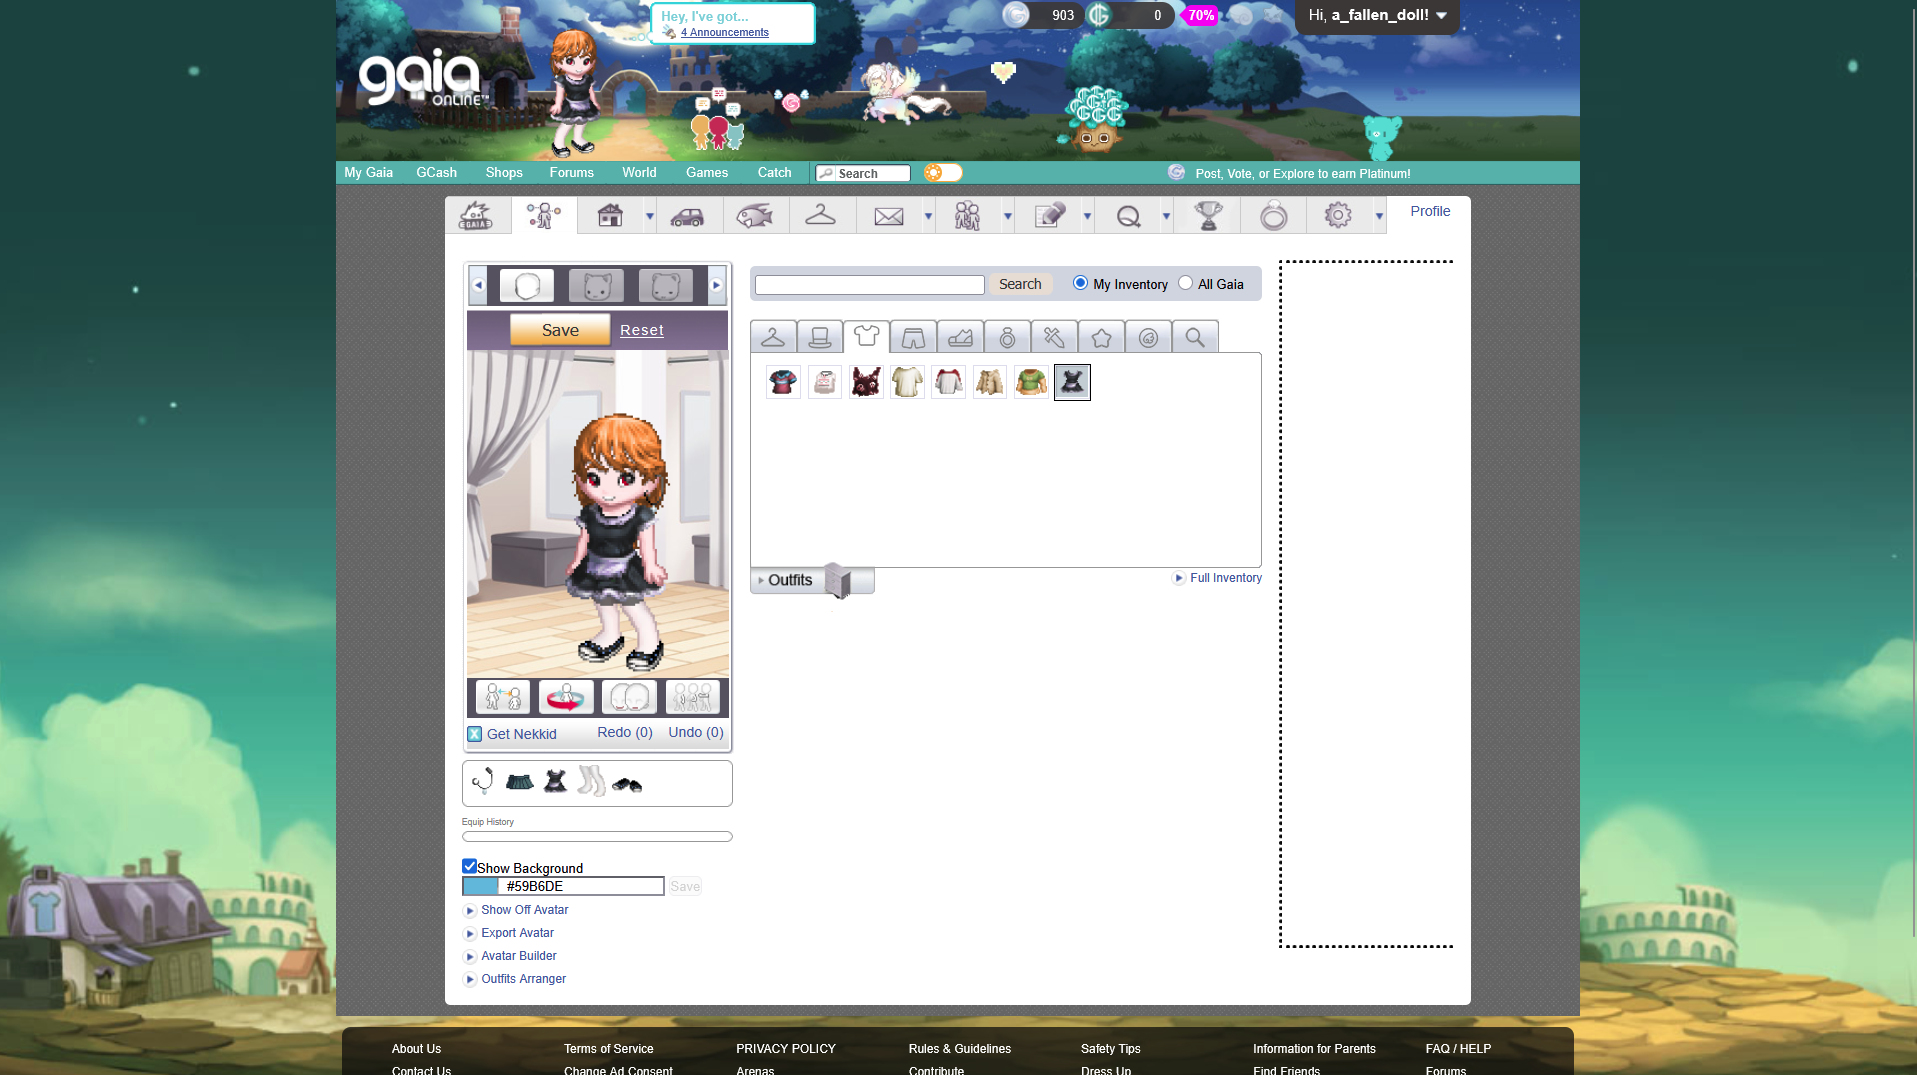This screenshot has width=1917, height=1075.
Task: Click the inventory search text field
Action: click(869, 285)
